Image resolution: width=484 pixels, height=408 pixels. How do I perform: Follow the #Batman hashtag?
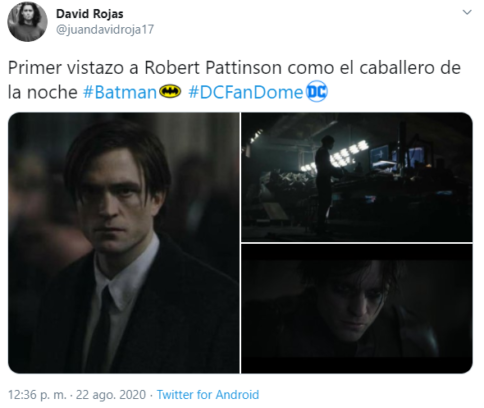click(120, 92)
